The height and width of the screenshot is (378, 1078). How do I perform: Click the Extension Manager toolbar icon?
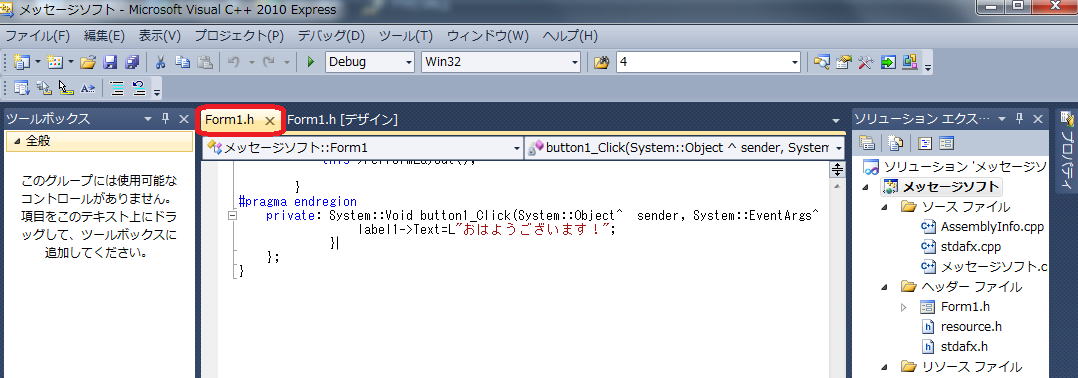tap(910, 63)
